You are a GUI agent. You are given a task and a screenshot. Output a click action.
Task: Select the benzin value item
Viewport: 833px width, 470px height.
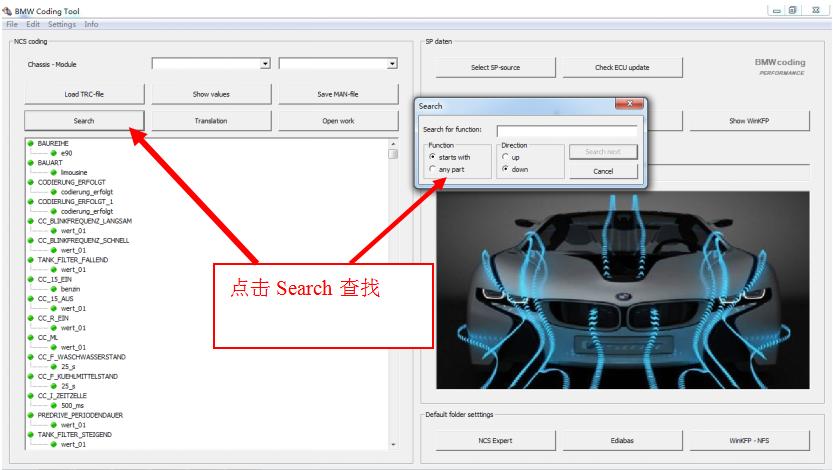tap(70, 289)
